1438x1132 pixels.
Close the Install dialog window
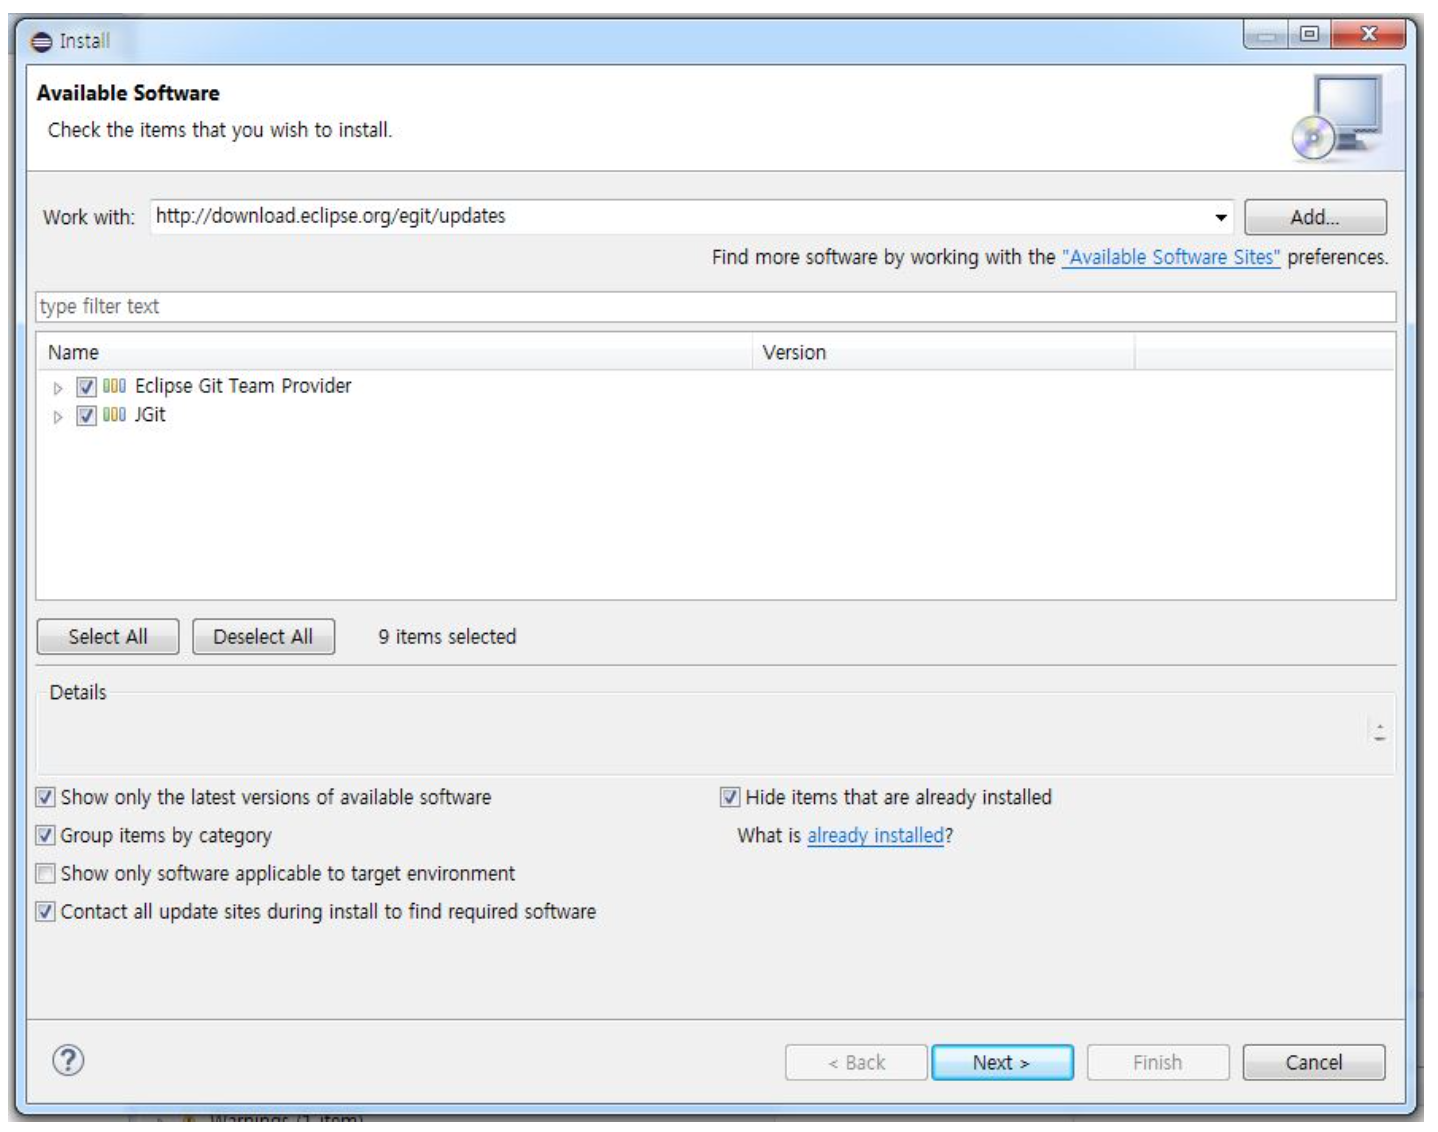[x=1368, y=34]
